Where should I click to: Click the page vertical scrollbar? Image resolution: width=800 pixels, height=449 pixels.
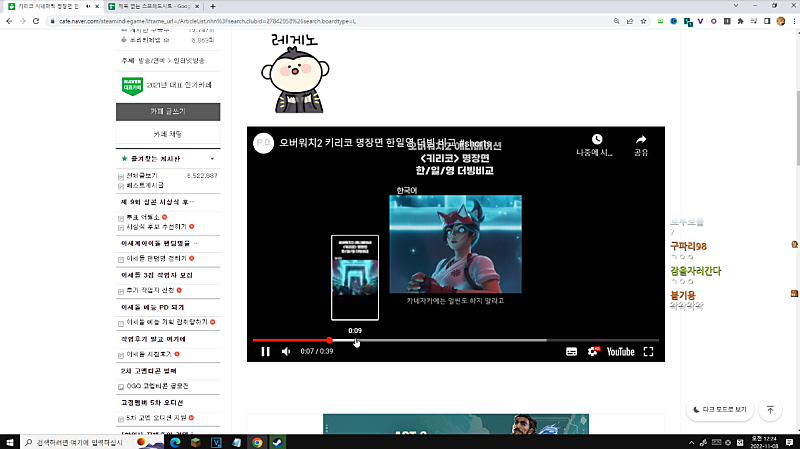click(x=797, y=128)
